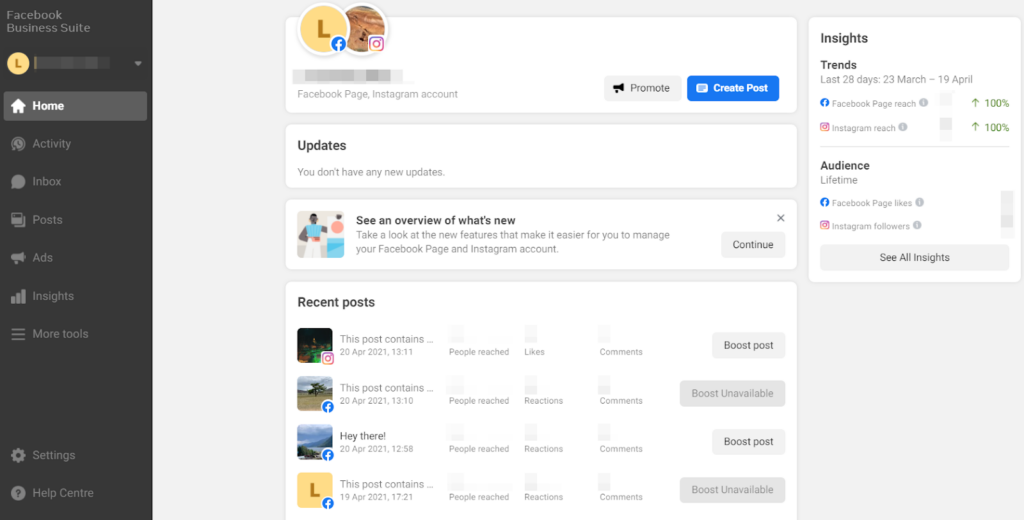
Task: Open See All Insights
Action: coord(914,258)
